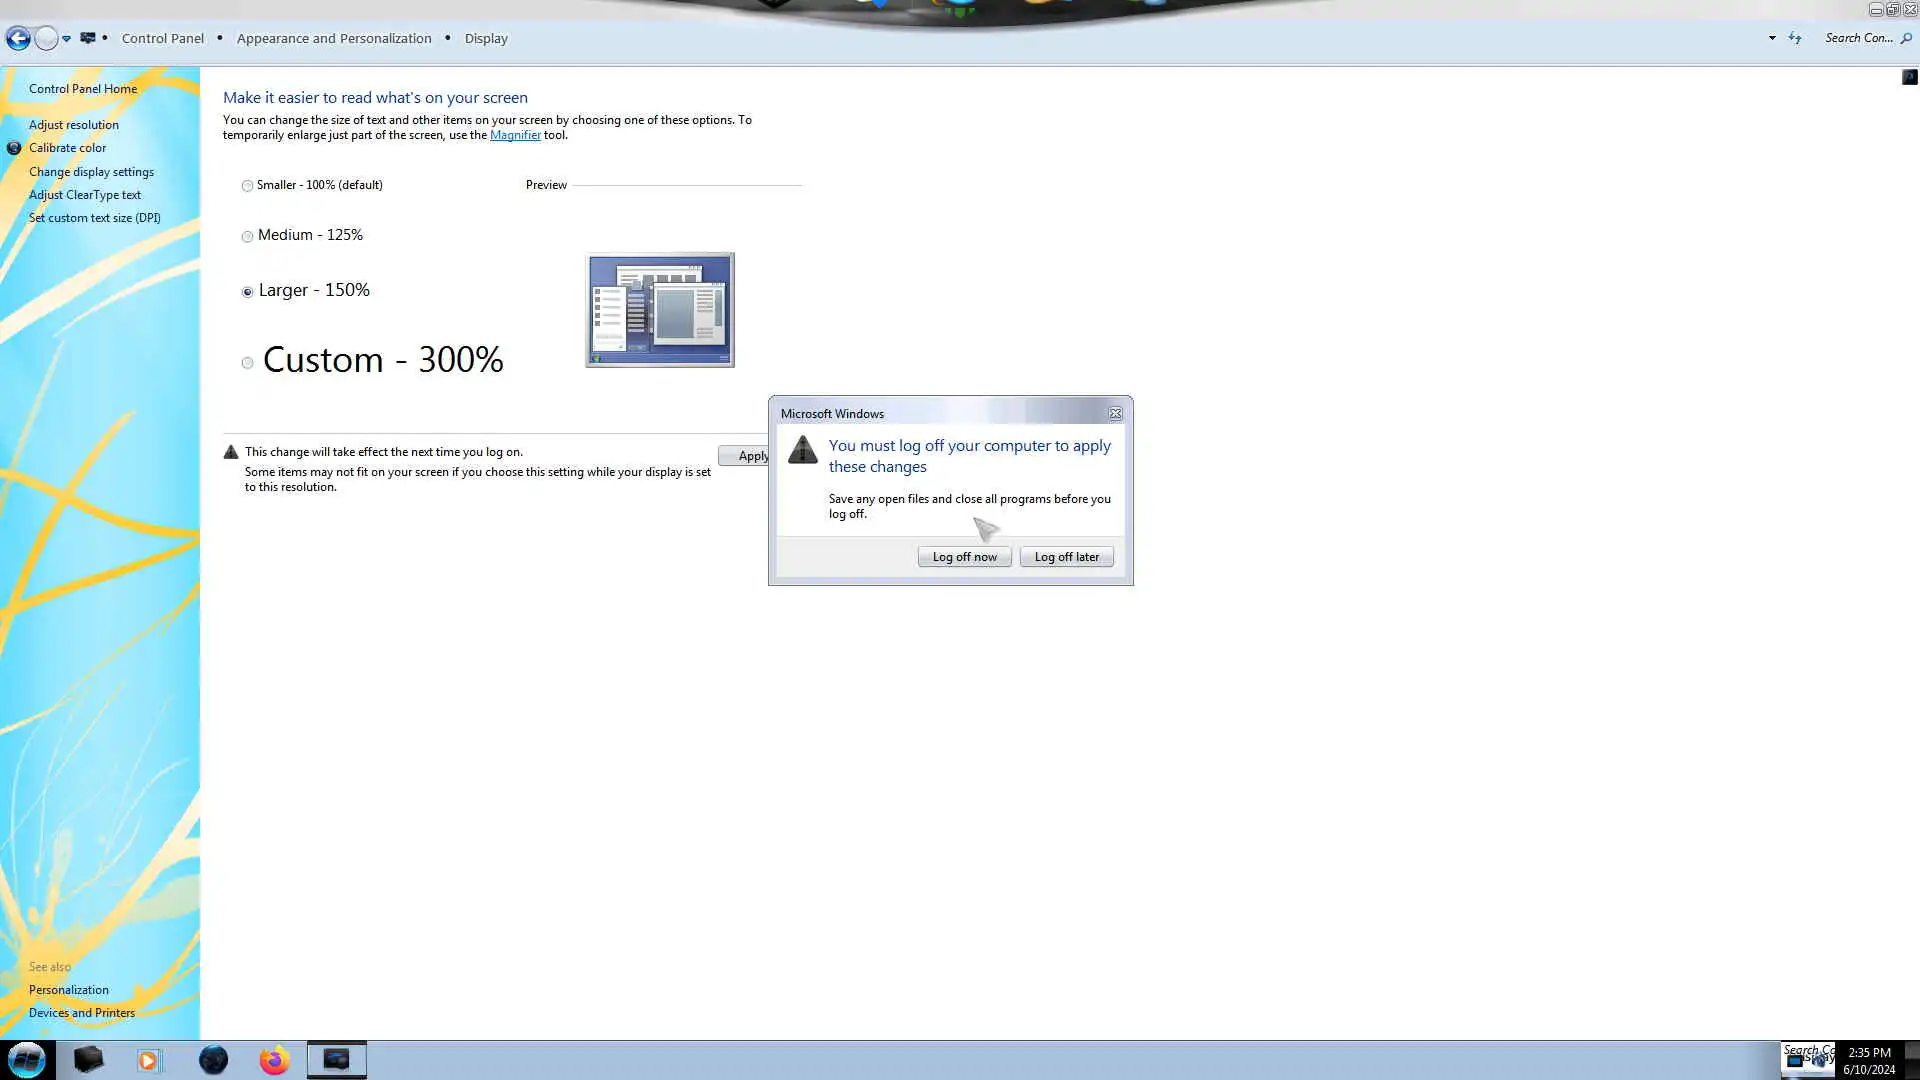Open recent pages dropdown arrow
1920x1080 pixels.
[66, 39]
